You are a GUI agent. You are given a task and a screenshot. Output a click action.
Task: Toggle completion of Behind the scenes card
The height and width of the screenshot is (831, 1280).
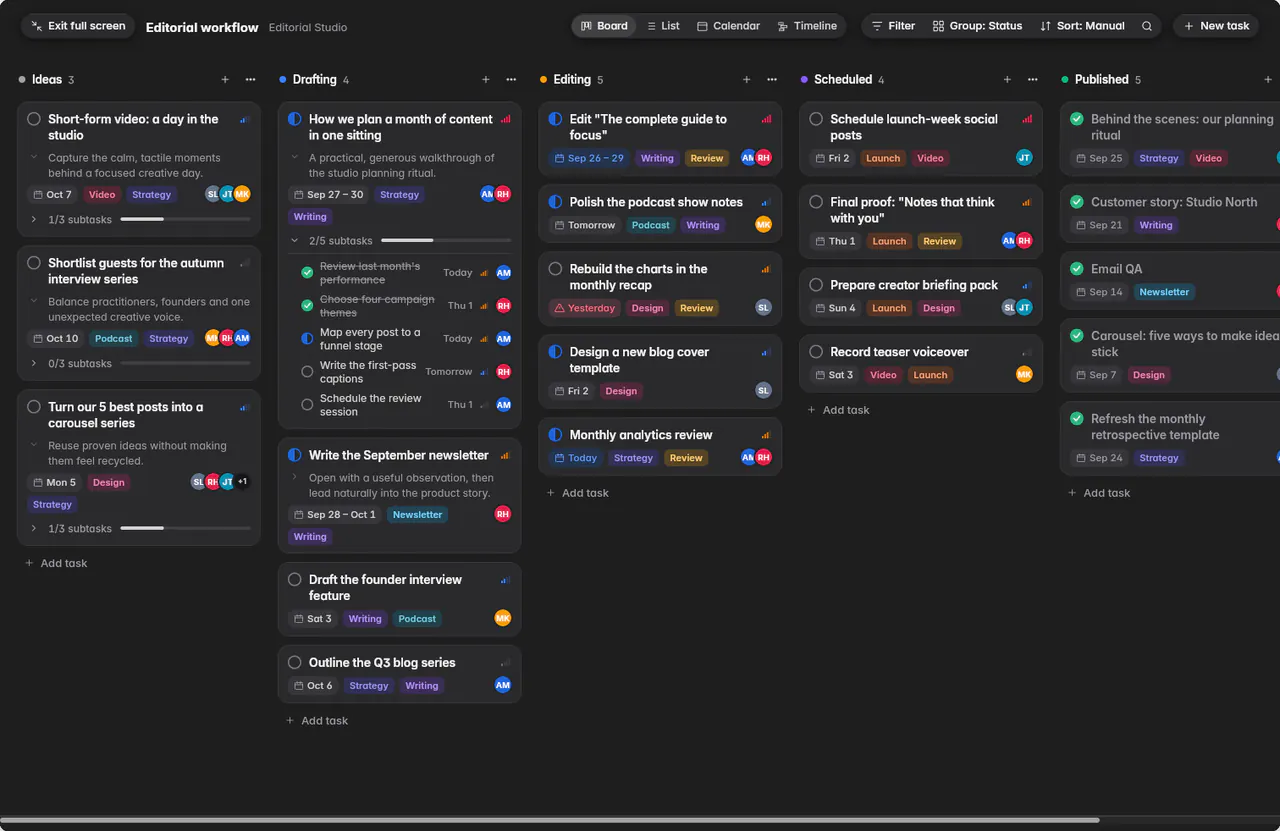[x=1077, y=119]
